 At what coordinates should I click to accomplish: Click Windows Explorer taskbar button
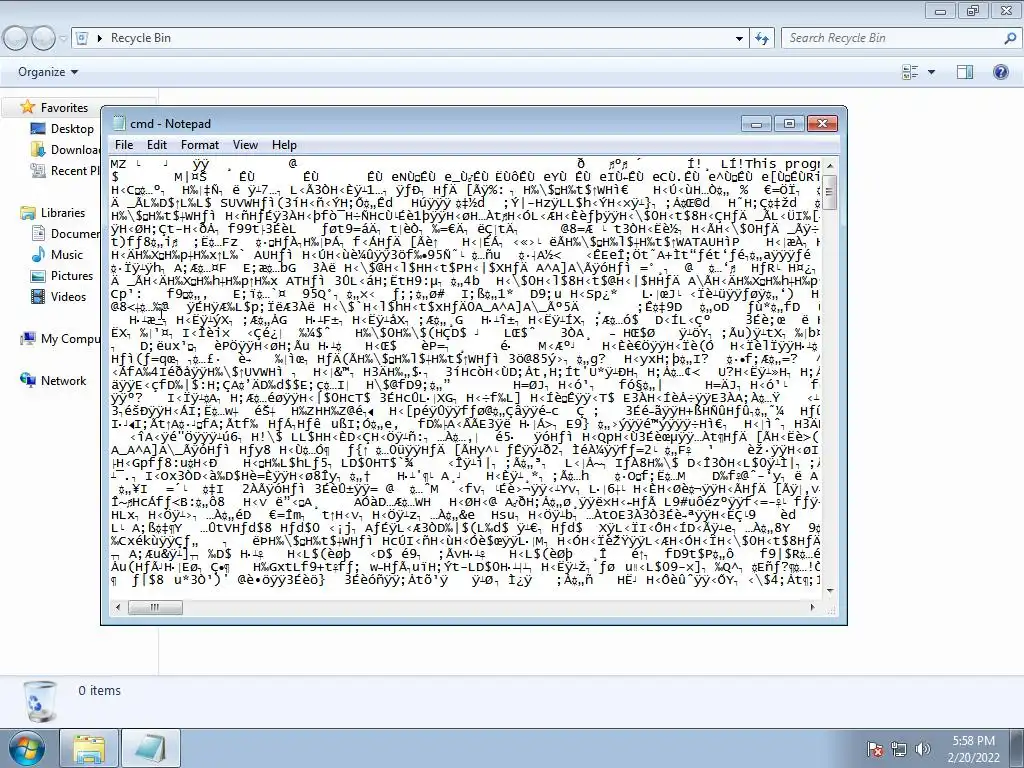89,749
